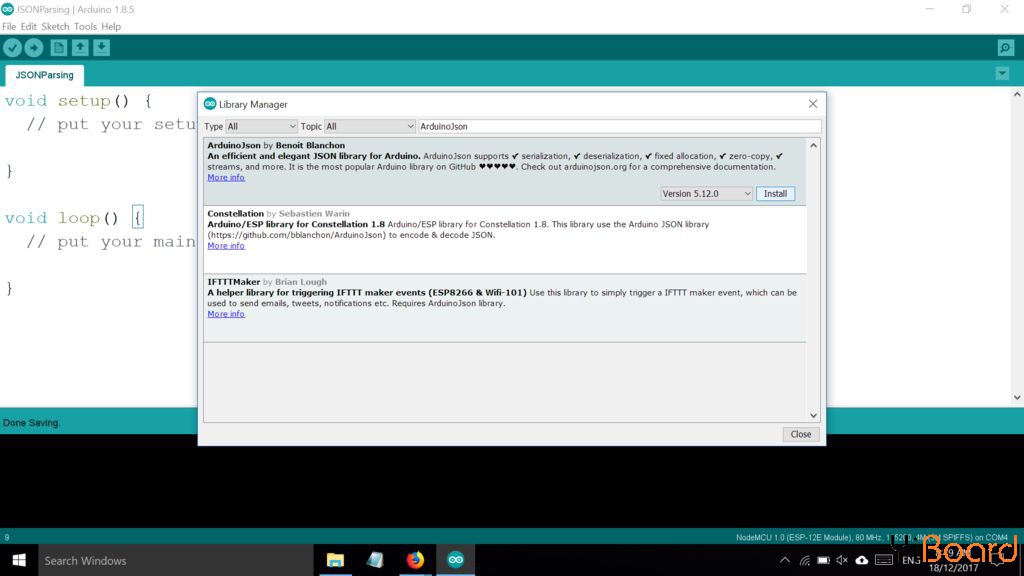Open Firefox from the taskbar
This screenshot has height=576, width=1024.
coord(415,560)
